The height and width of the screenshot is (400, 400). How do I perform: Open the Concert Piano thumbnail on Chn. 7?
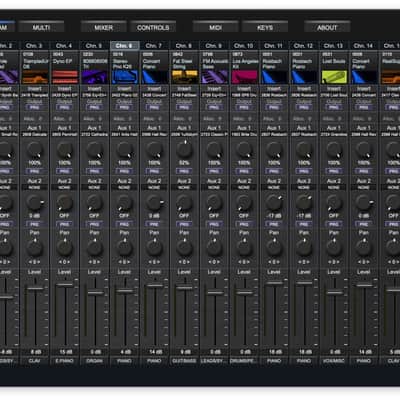pyautogui.click(x=155, y=77)
